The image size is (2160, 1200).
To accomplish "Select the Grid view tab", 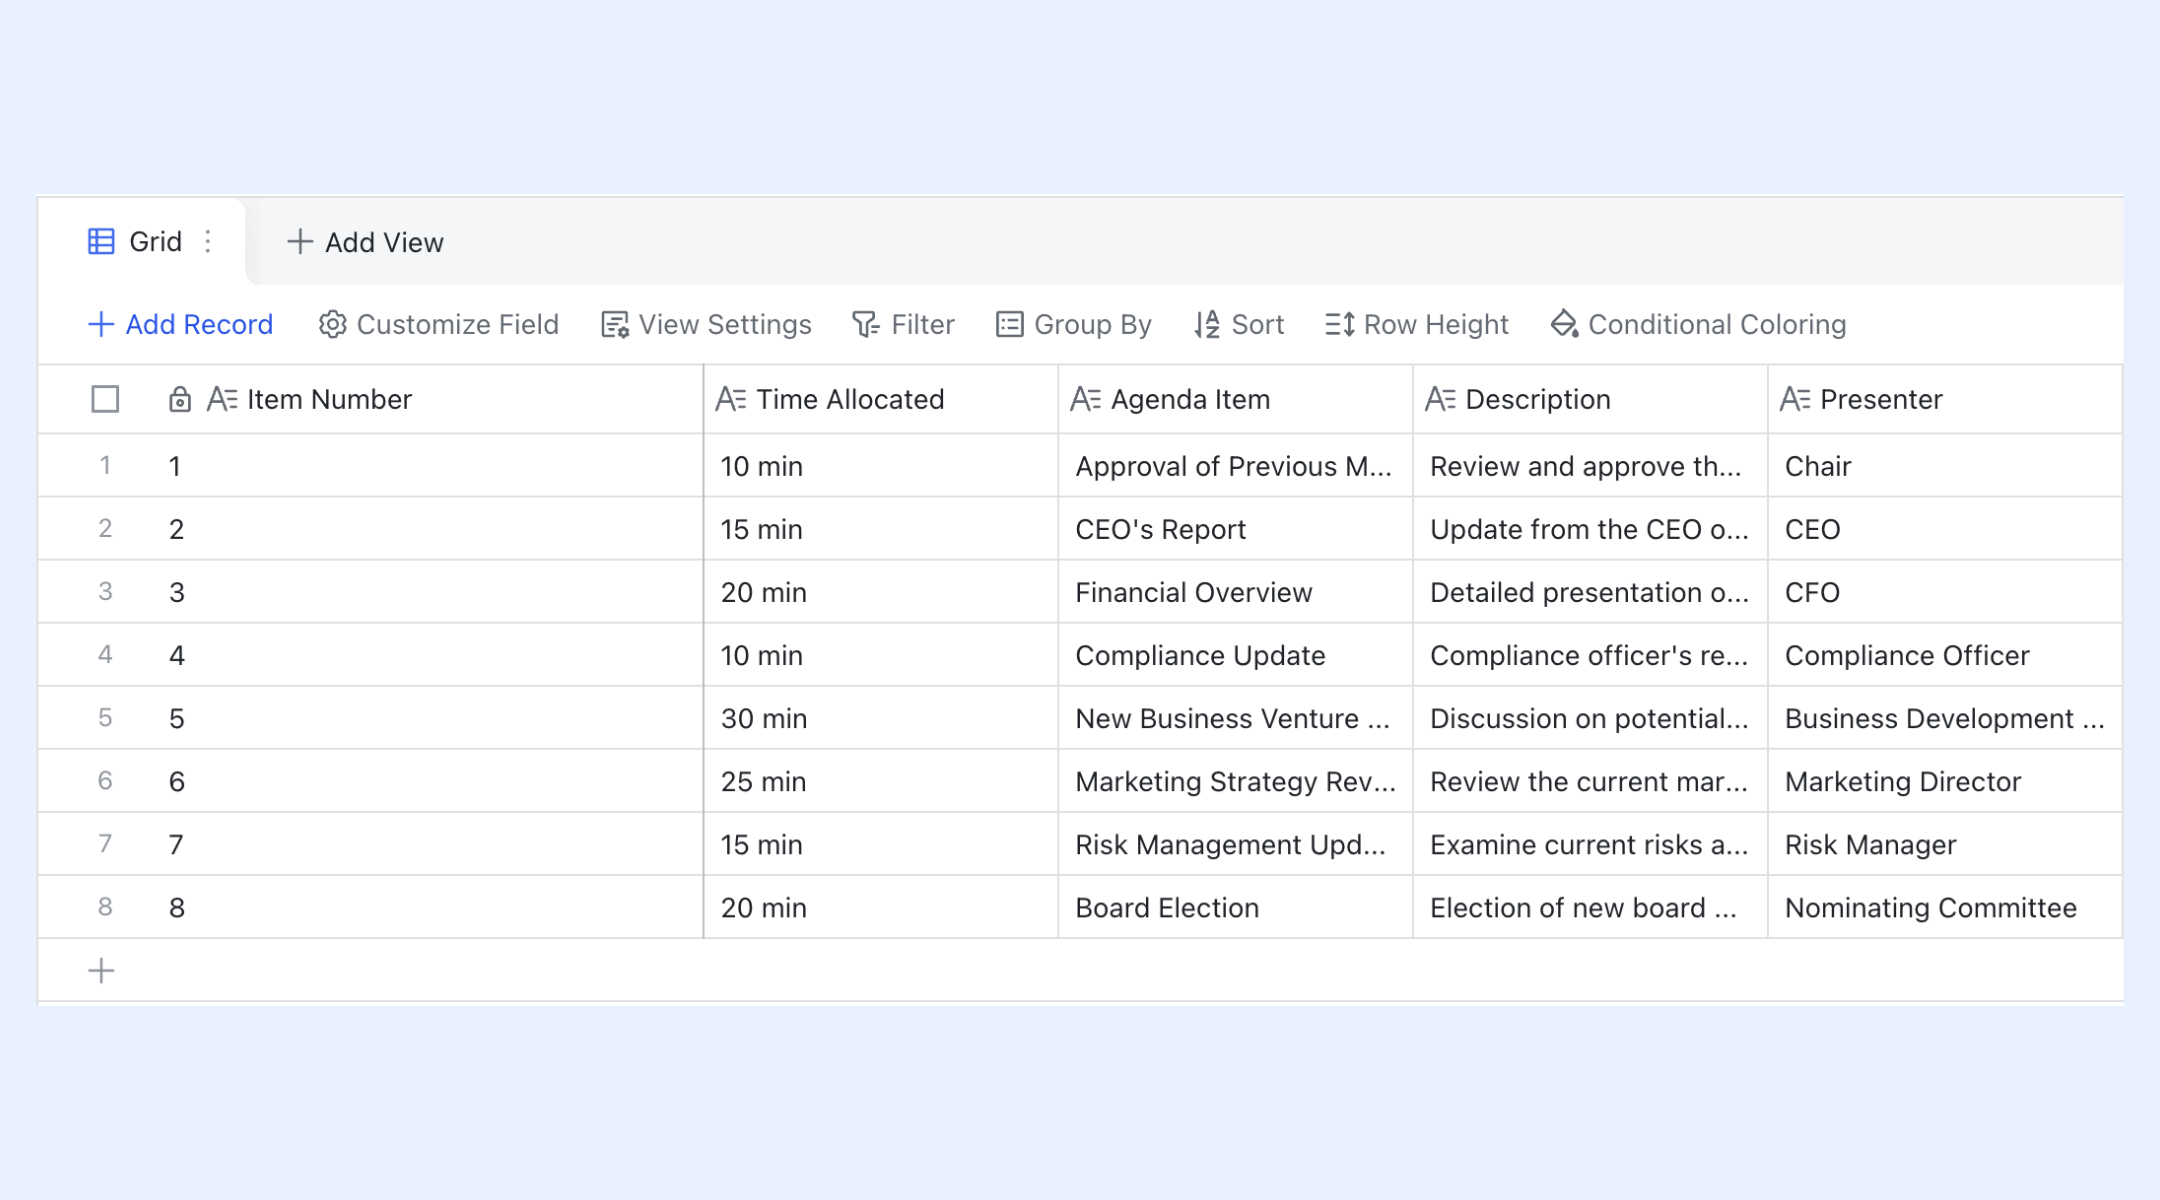I will 142,242.
